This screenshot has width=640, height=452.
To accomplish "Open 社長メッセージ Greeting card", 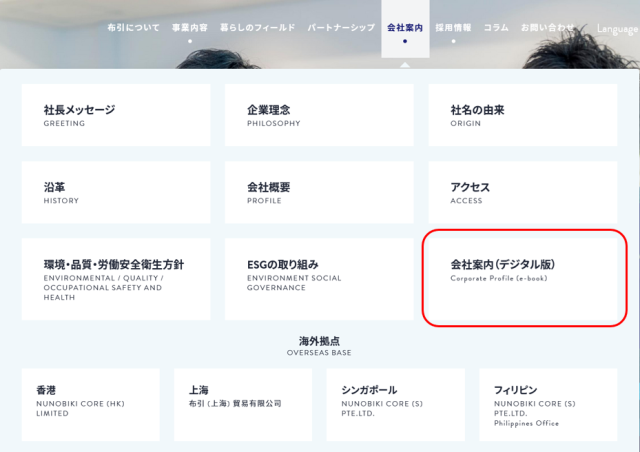I will [116, 115].
